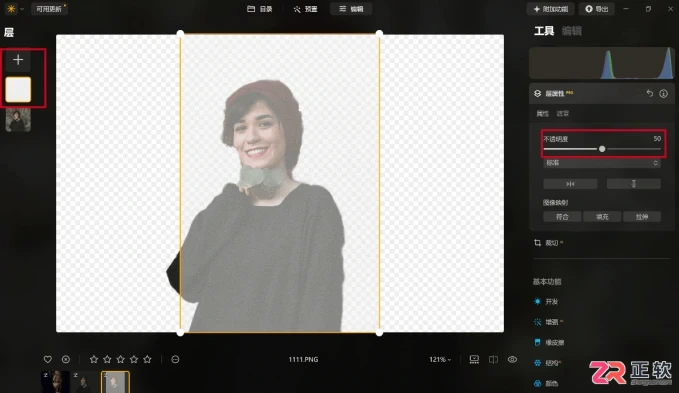Select the portrait base layer thumbnail
This screenshot has width=679, height=393.
pyautogui.click(x=18, y=120)
